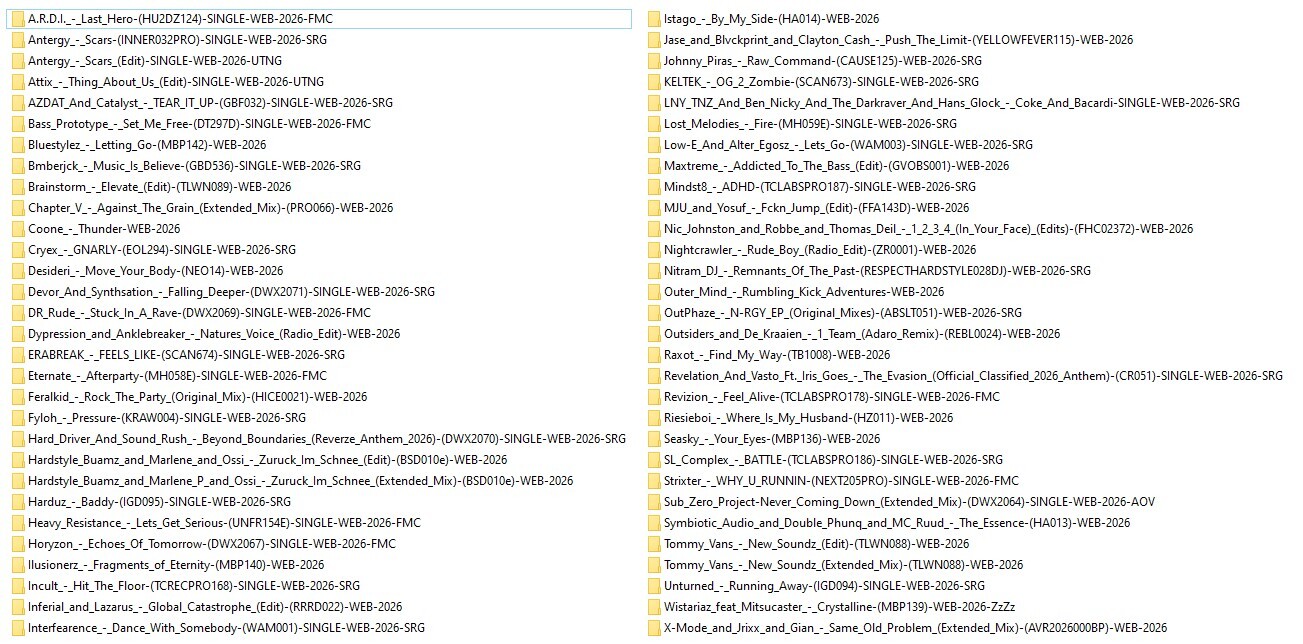Click LNY_TNZ Coke_And_Bacardi folder name
Viewport: 1303px width, 644px height.
click(x=951, y=103)
